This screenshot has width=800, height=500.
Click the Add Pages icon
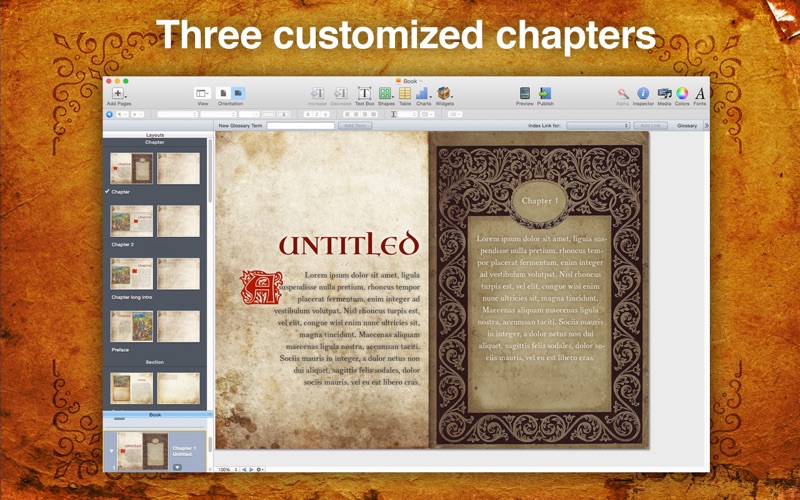tap(118, 93)
